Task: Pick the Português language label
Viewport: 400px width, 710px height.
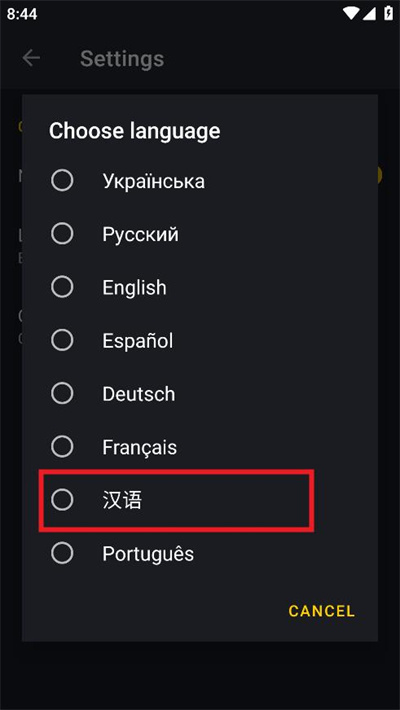Action: [x=148, y=553]
